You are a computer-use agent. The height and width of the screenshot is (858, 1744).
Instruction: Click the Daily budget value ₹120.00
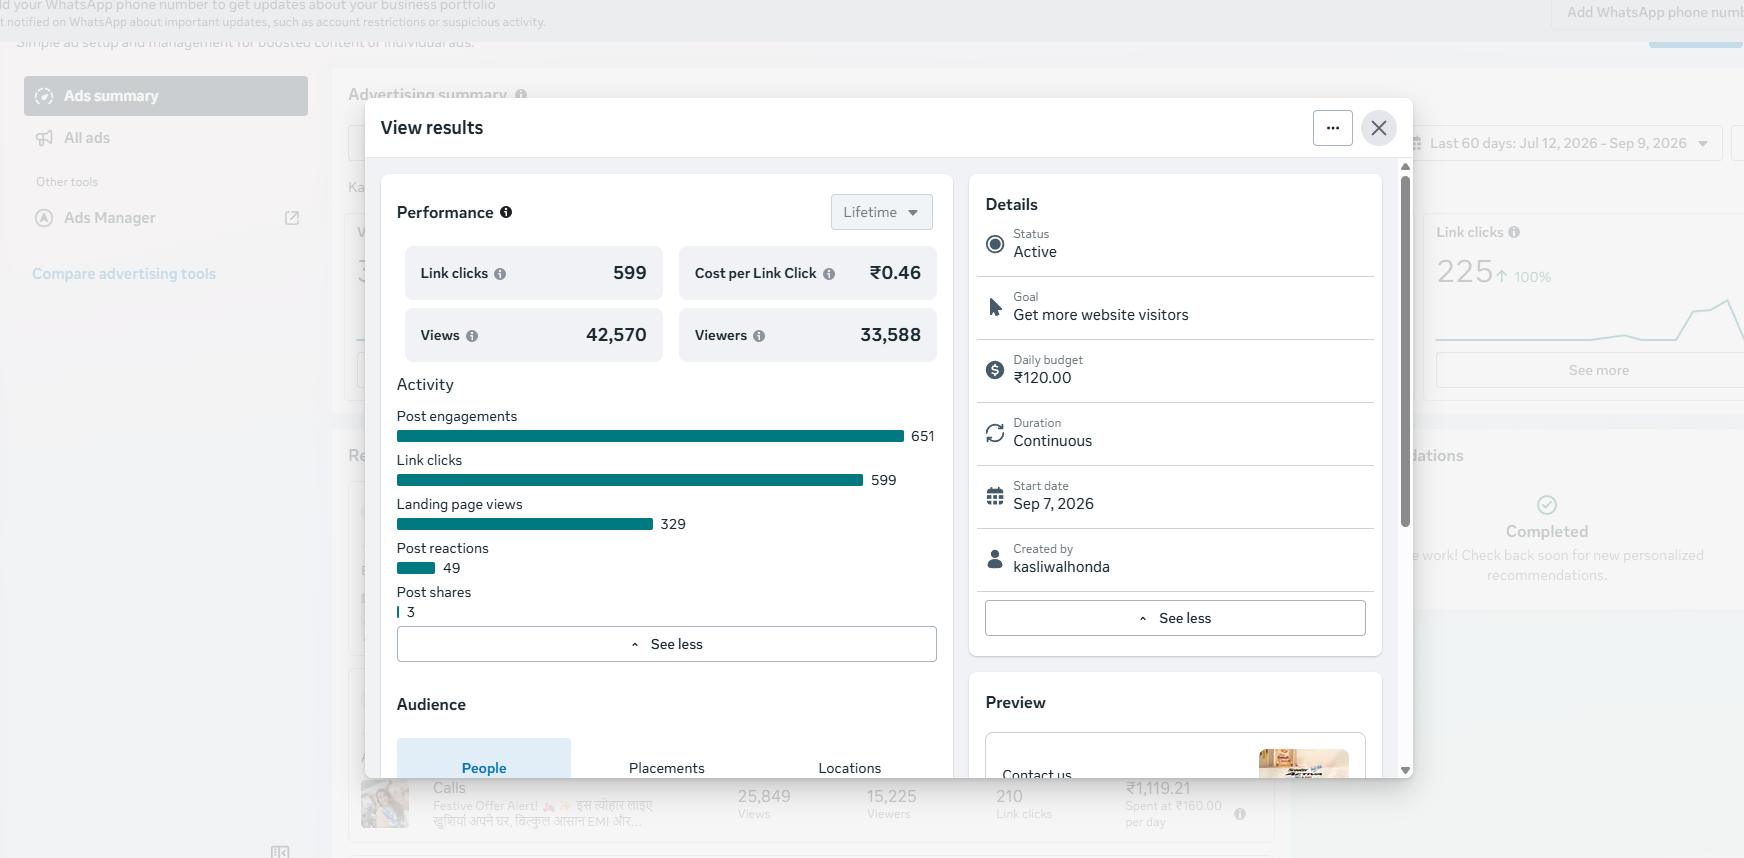point(1042,378)
